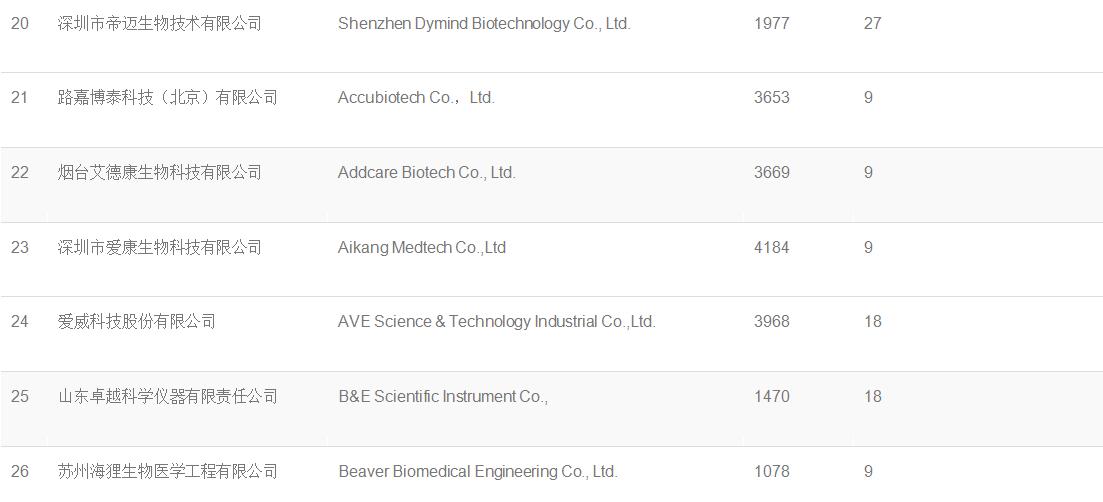Image resolution: width=1103 pixels, height=502 pixels.
Task: Click row number 24 cell
Action: (20, 322)
